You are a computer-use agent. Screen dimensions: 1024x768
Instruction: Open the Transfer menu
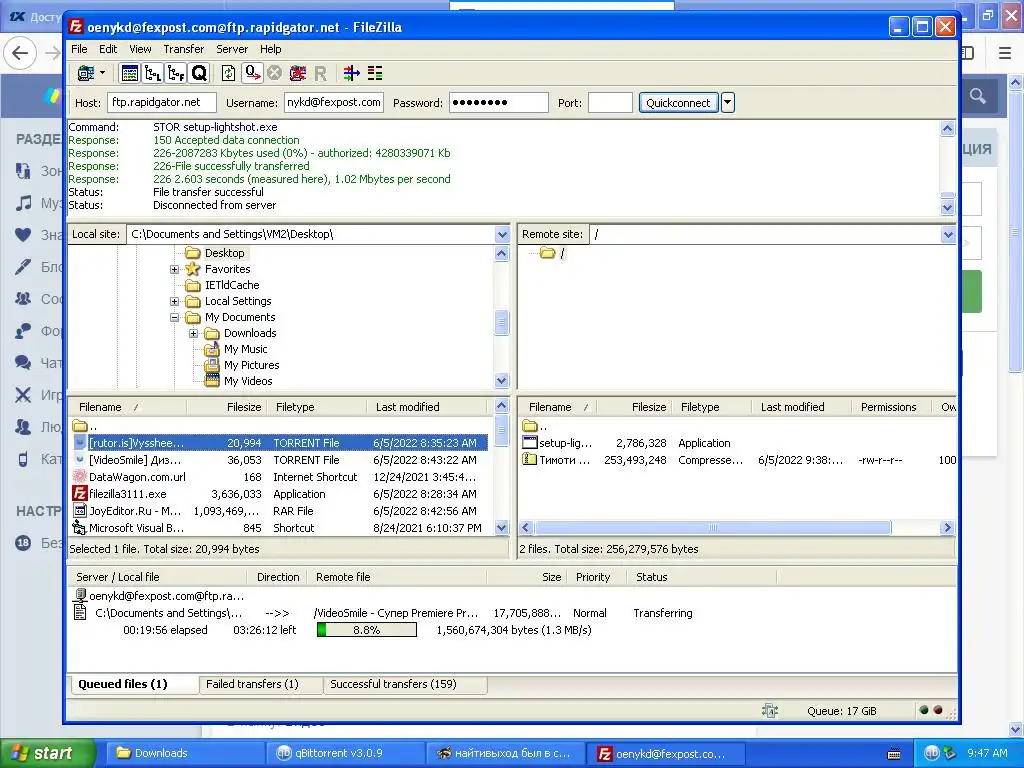184,49
